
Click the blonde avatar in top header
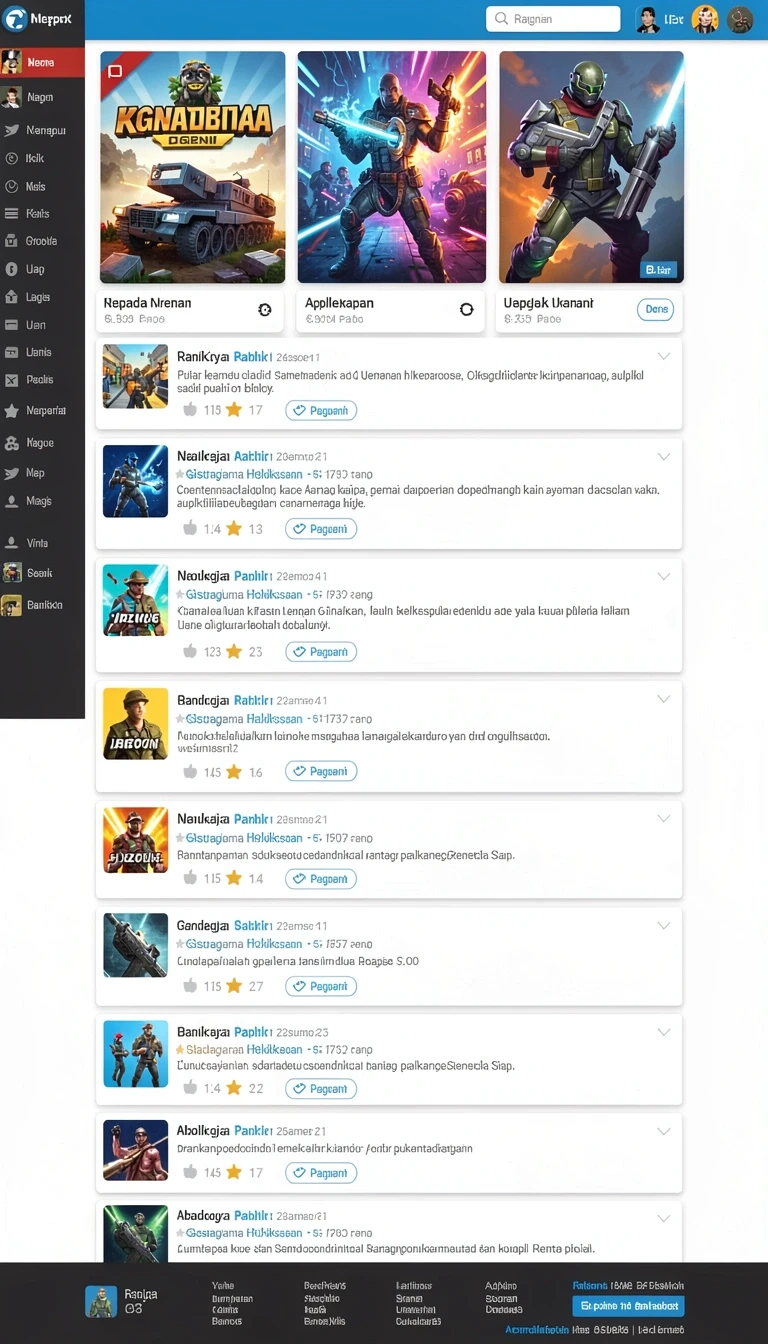click(x=705, y=19)
